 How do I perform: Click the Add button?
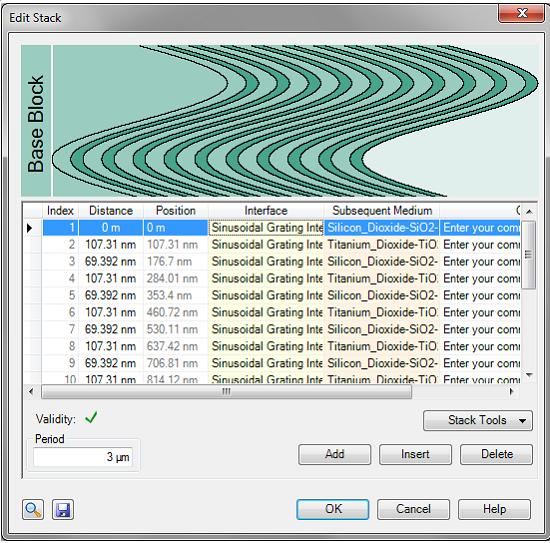335,454
